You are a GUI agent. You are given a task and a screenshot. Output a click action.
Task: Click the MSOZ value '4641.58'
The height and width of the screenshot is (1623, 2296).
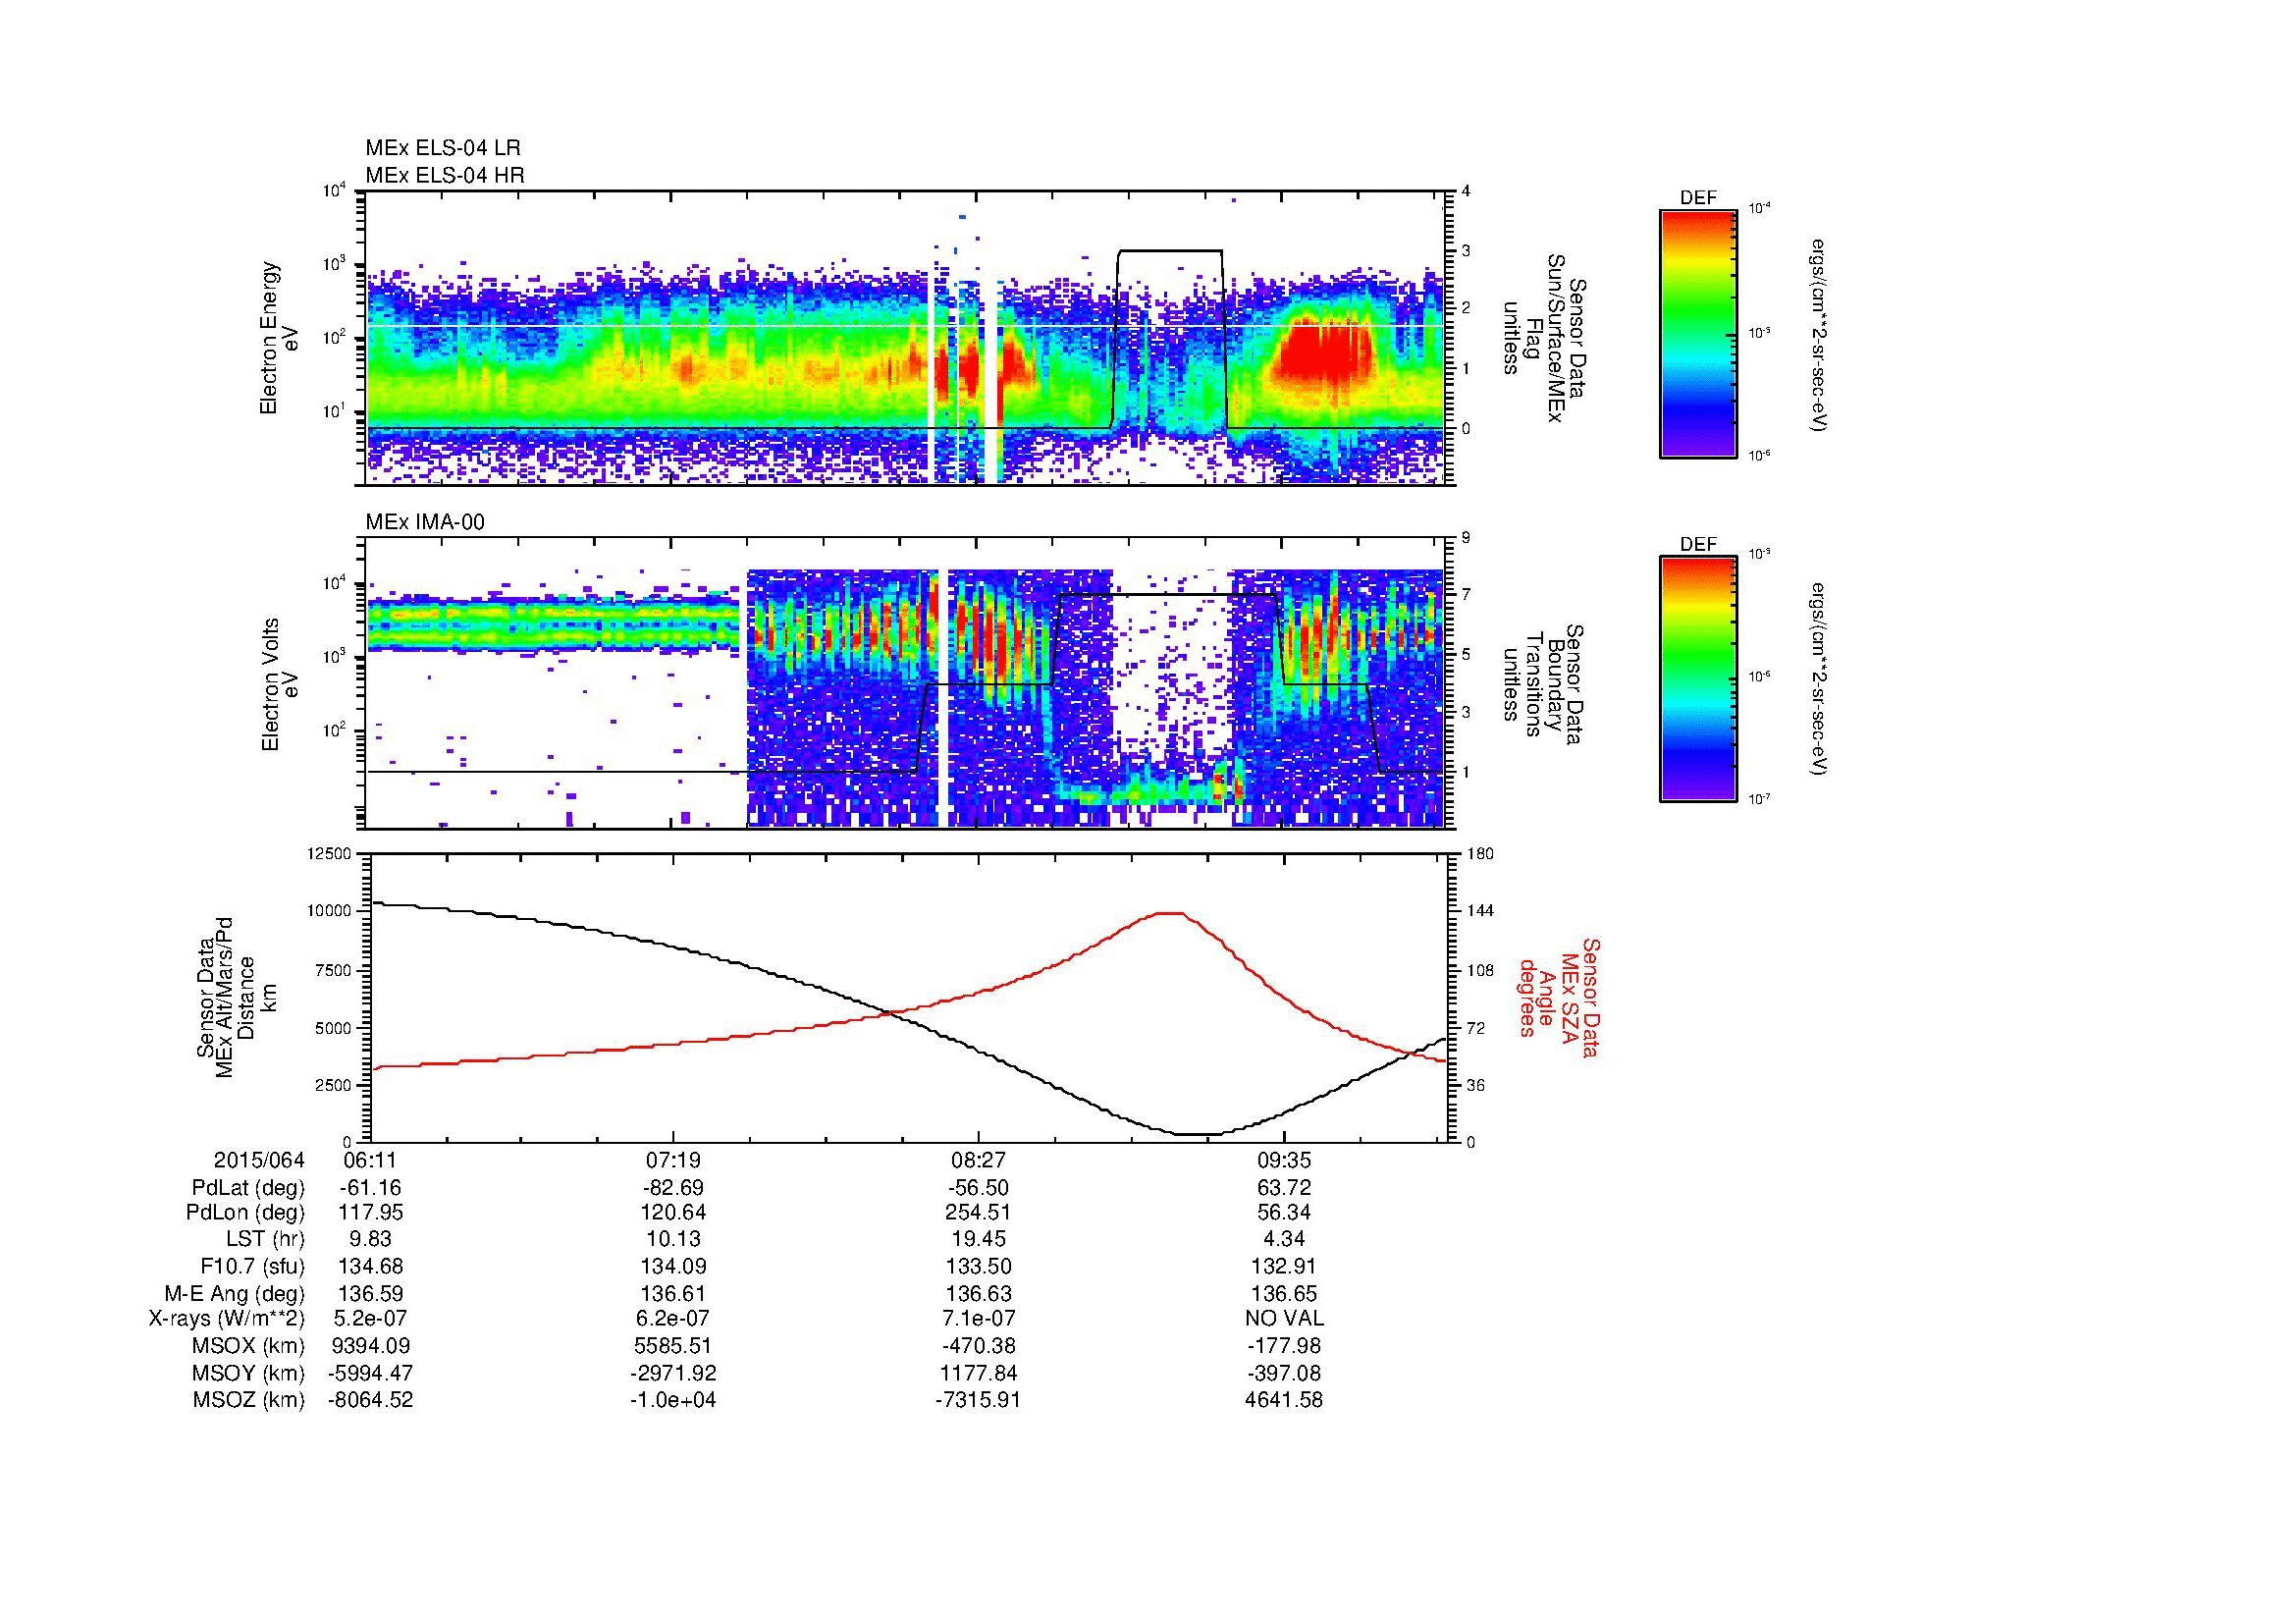point(1284,1400)
